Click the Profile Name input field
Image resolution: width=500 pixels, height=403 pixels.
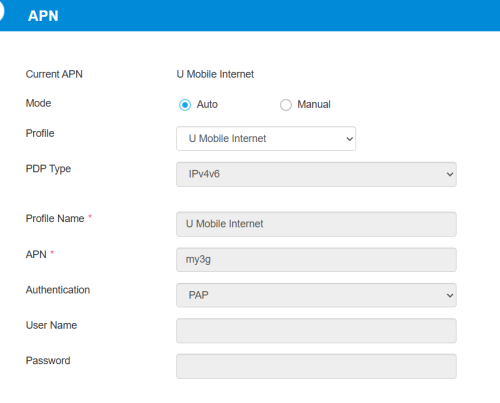(316, 224)
